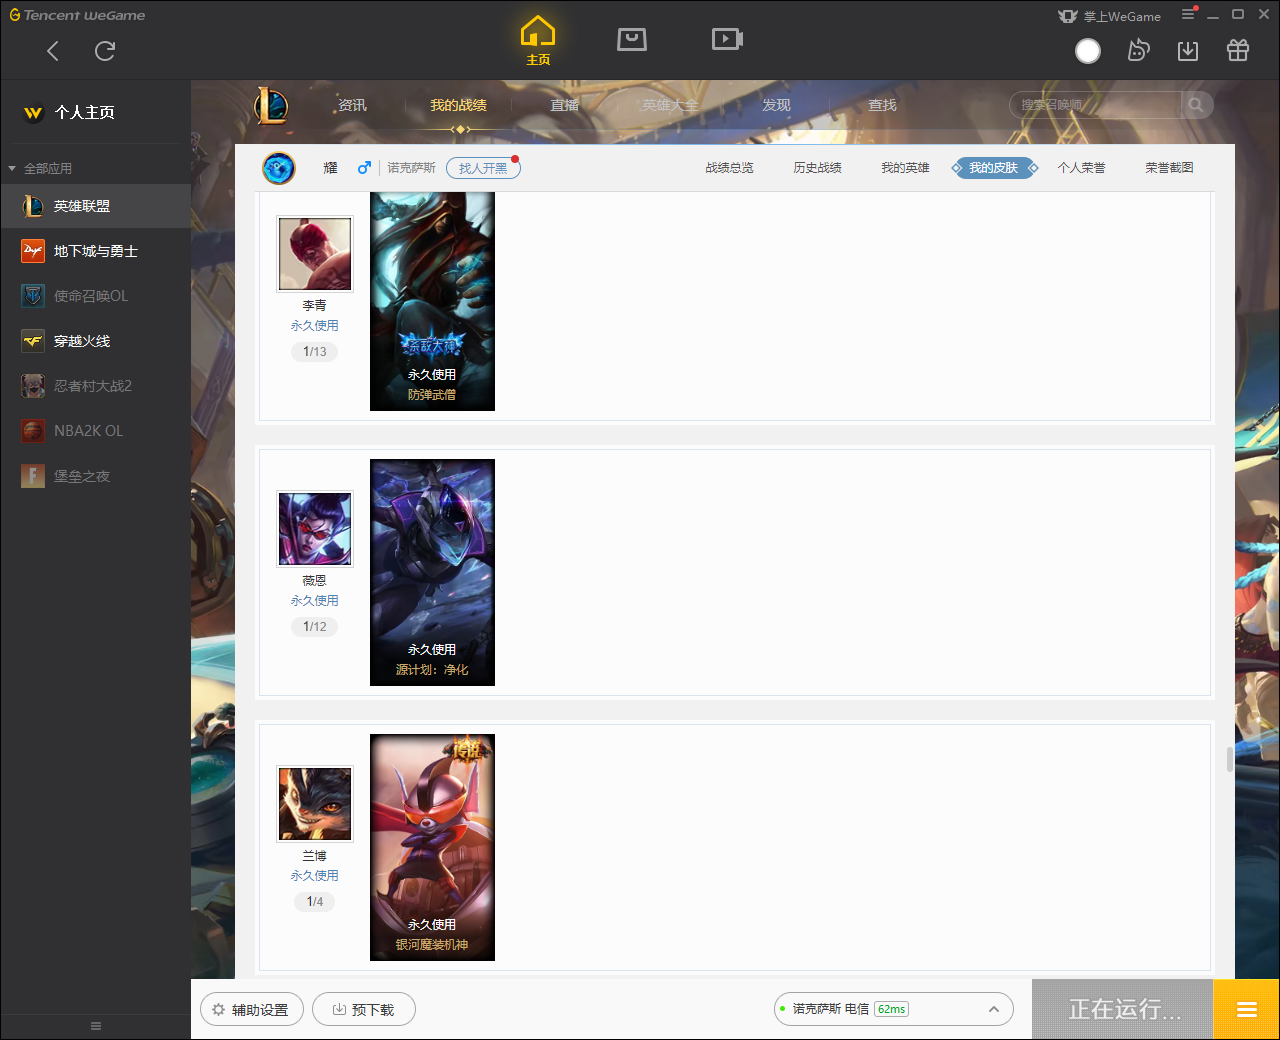Click the 银河魔装机神 skin card
Viewport: 1280px width, 1040px height.
(432, 847)
